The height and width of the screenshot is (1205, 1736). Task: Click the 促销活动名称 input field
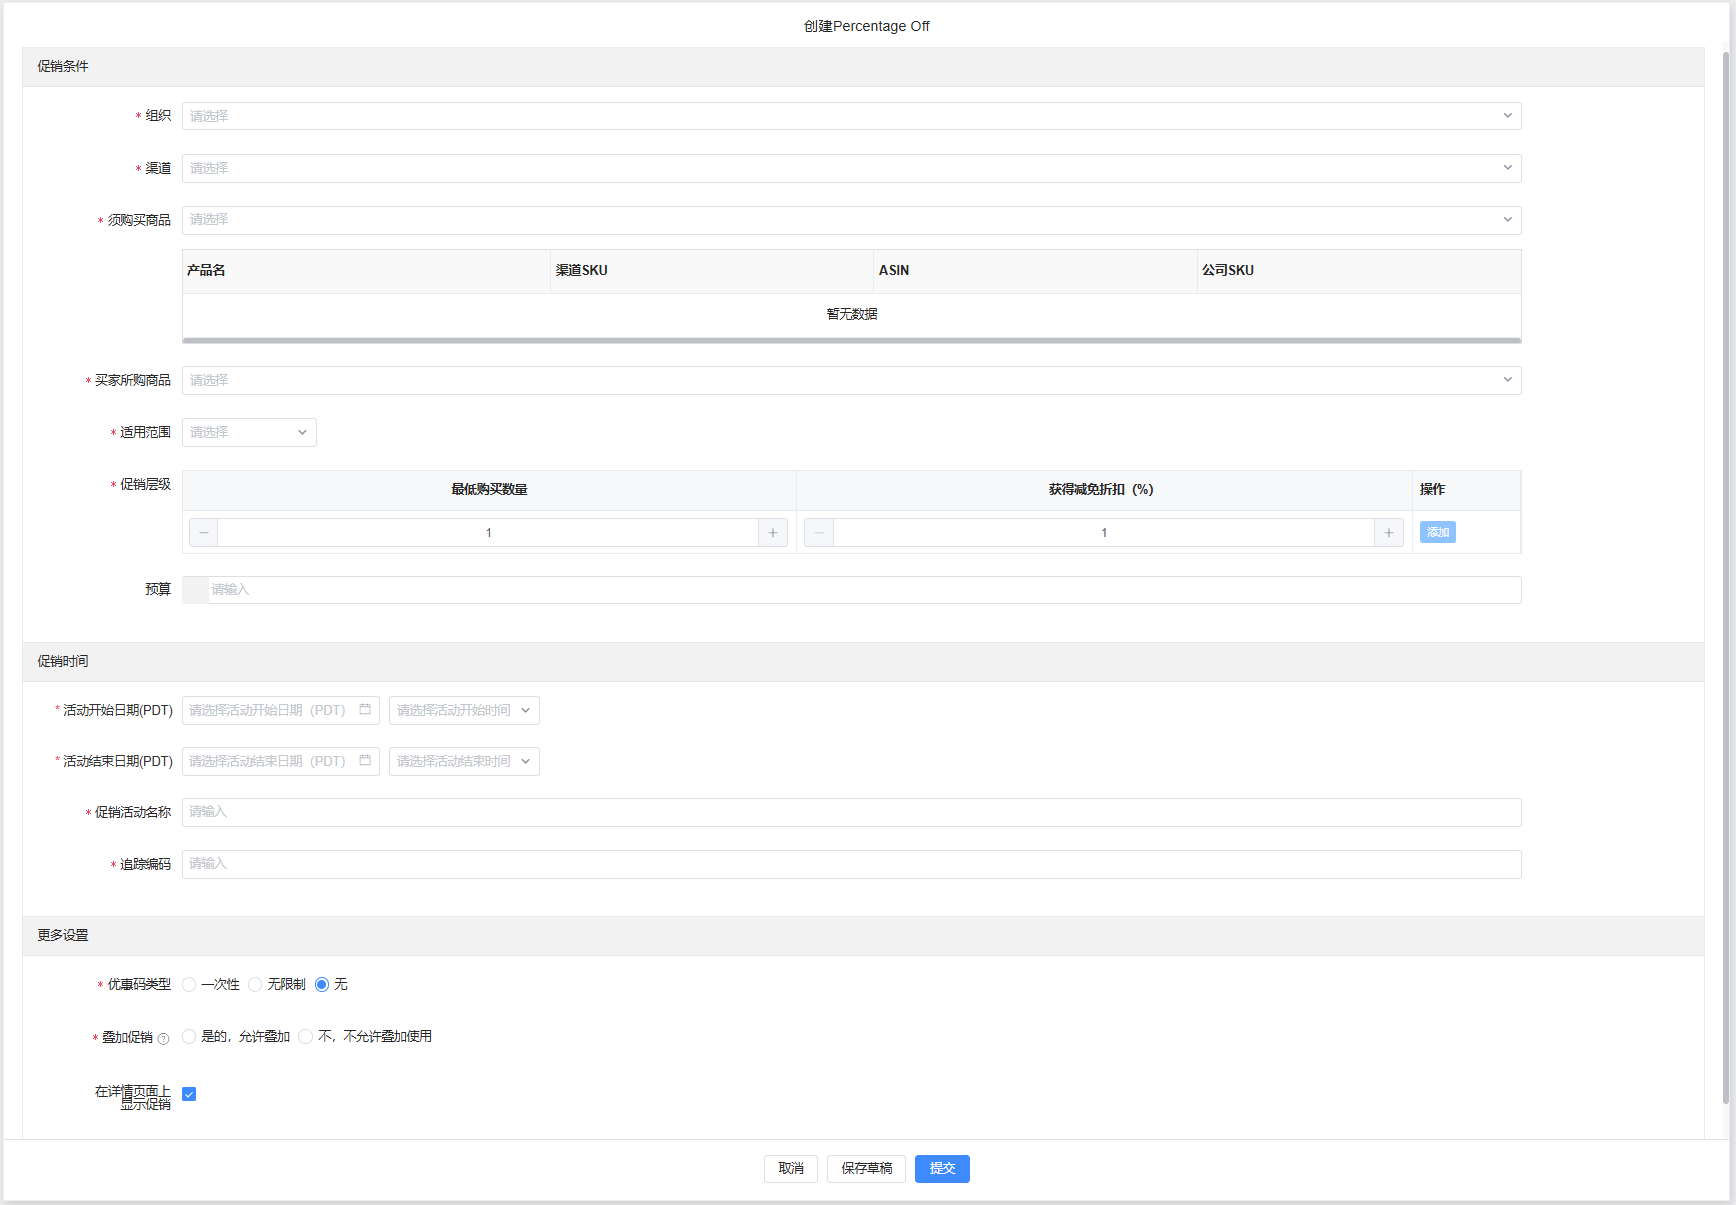coord(851,812)
